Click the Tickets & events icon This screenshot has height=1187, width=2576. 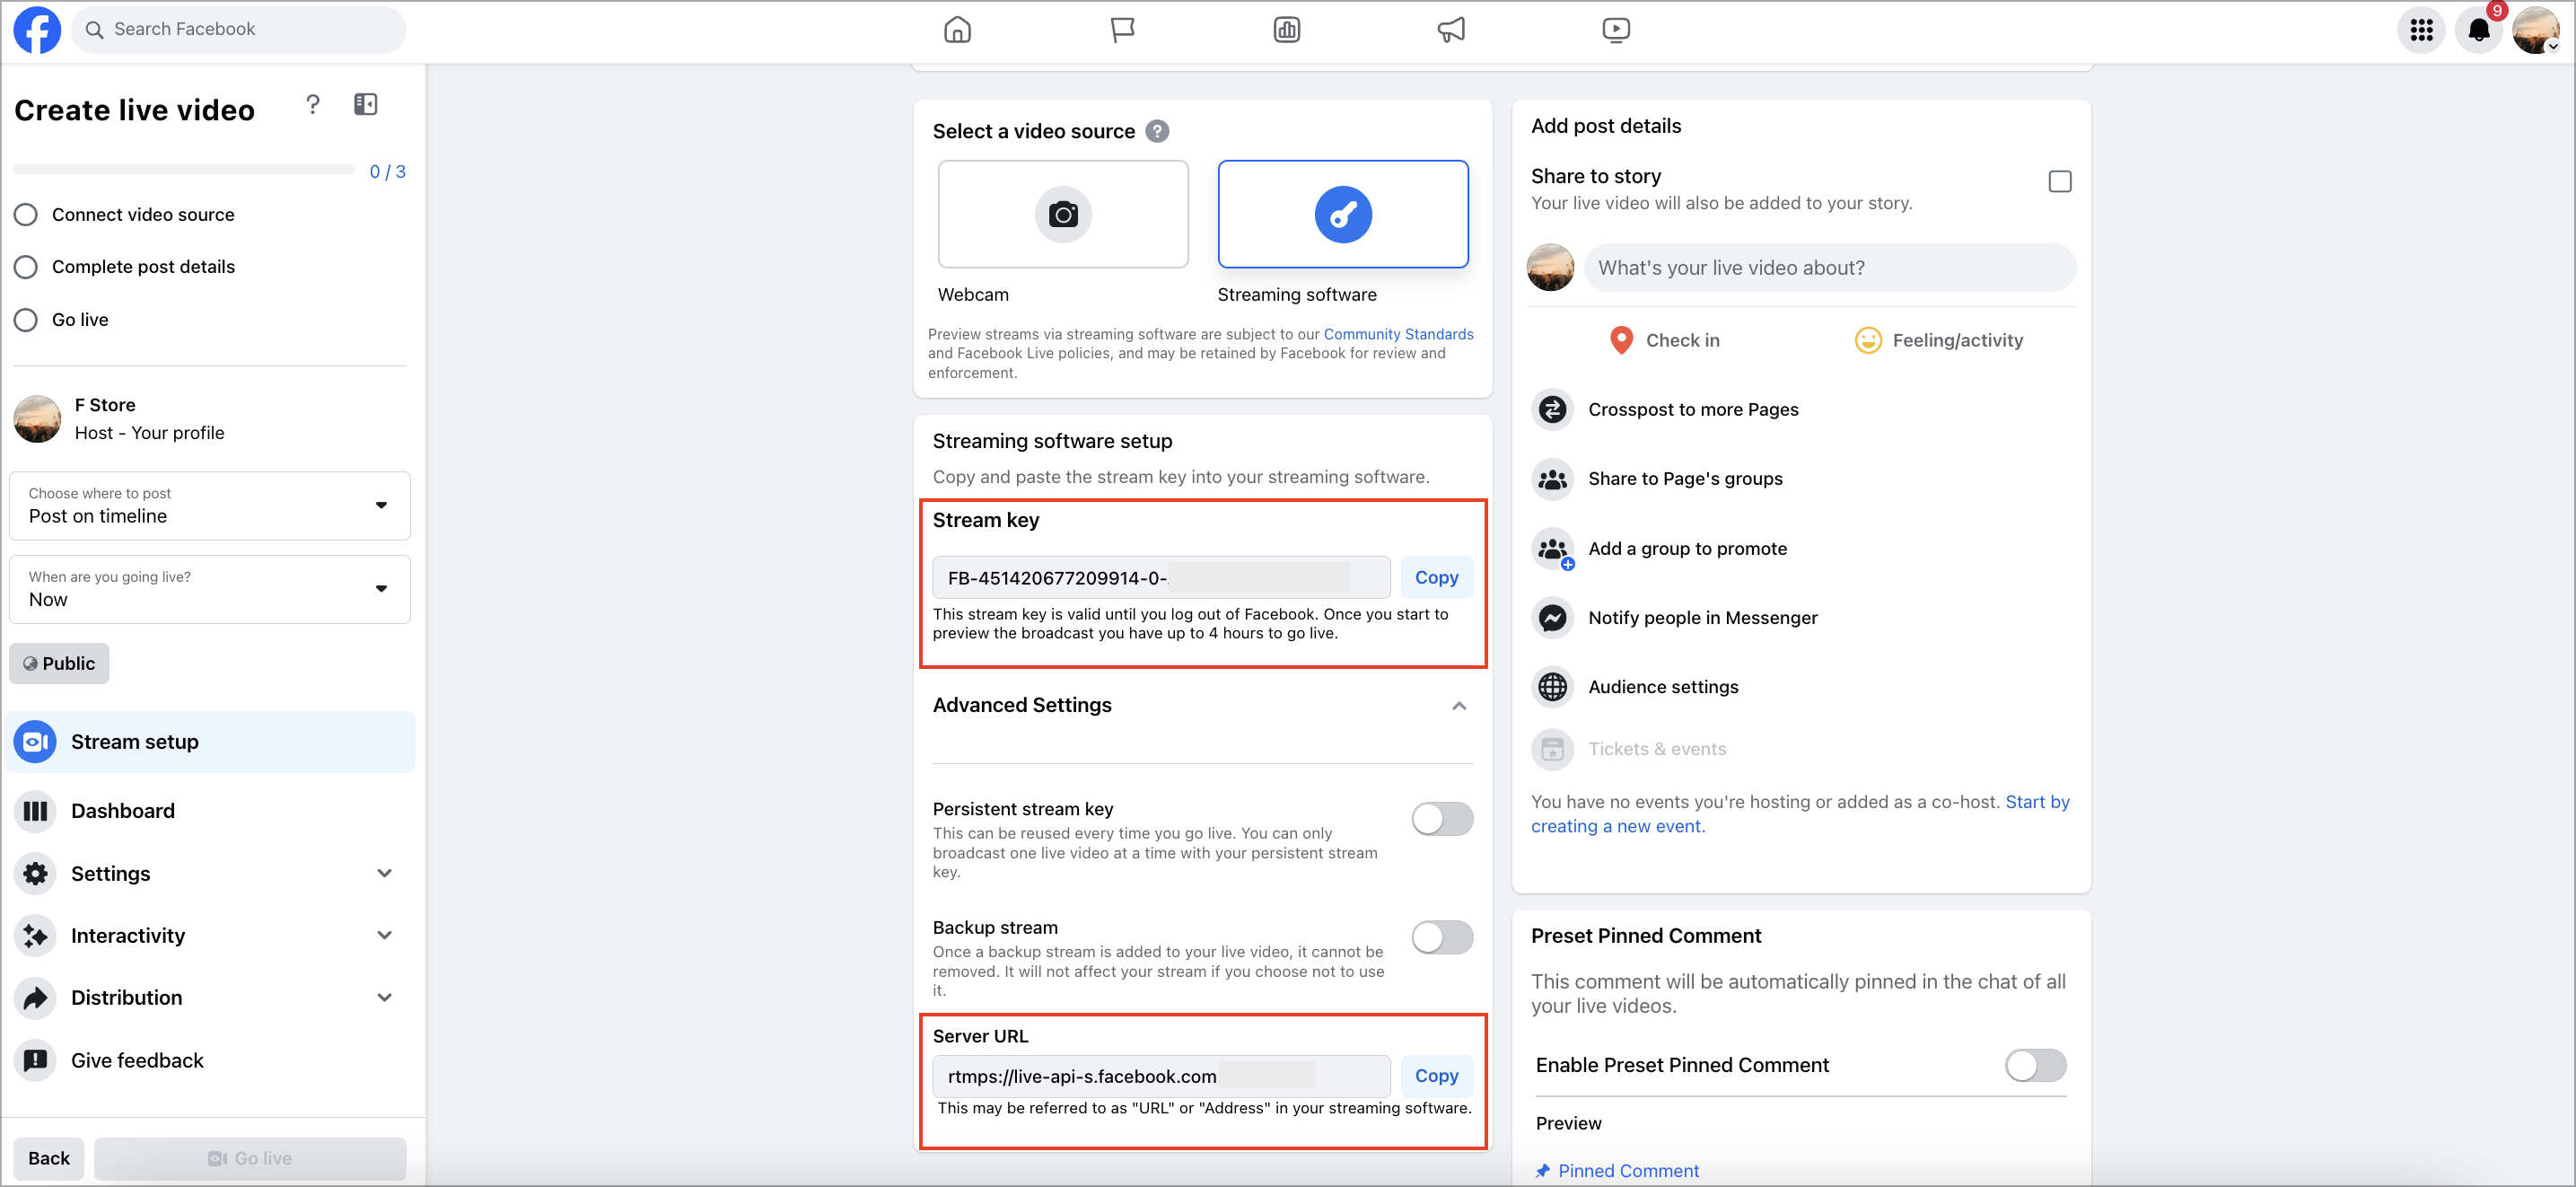(1552, 749)
